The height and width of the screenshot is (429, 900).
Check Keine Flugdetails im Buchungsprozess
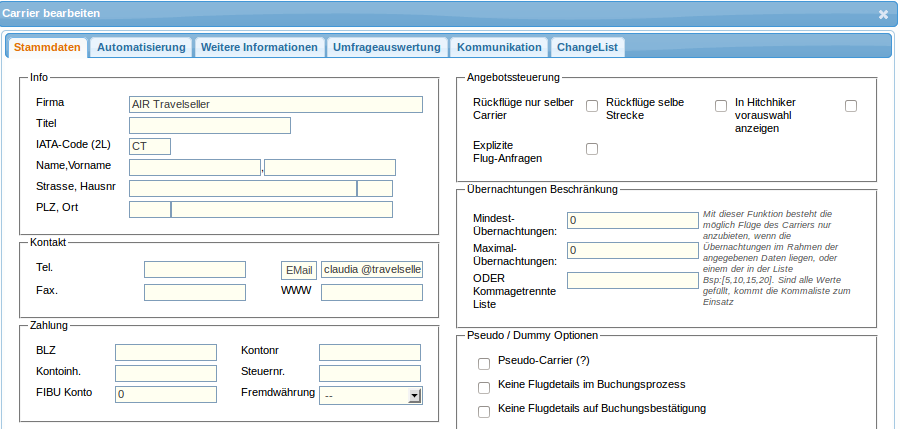(484, 387)
